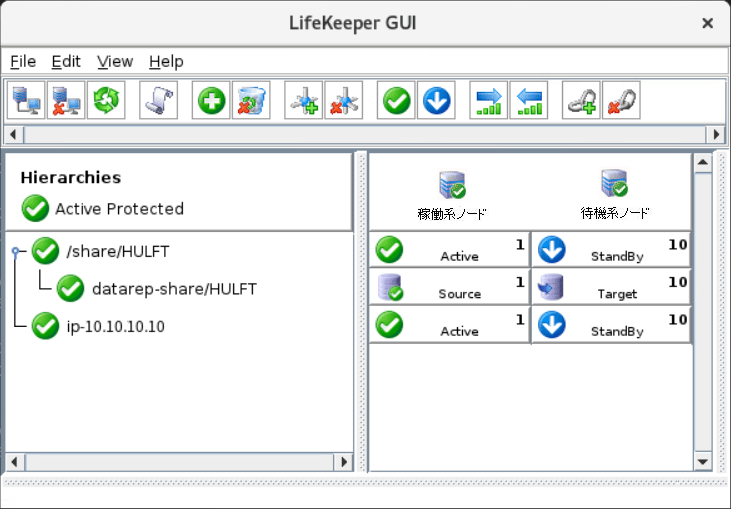The width and height of the screenshot is (731, 509).
Task: Click the Unextend Resource Hierarchy left-arrow icon
Action: pos(529,100)
